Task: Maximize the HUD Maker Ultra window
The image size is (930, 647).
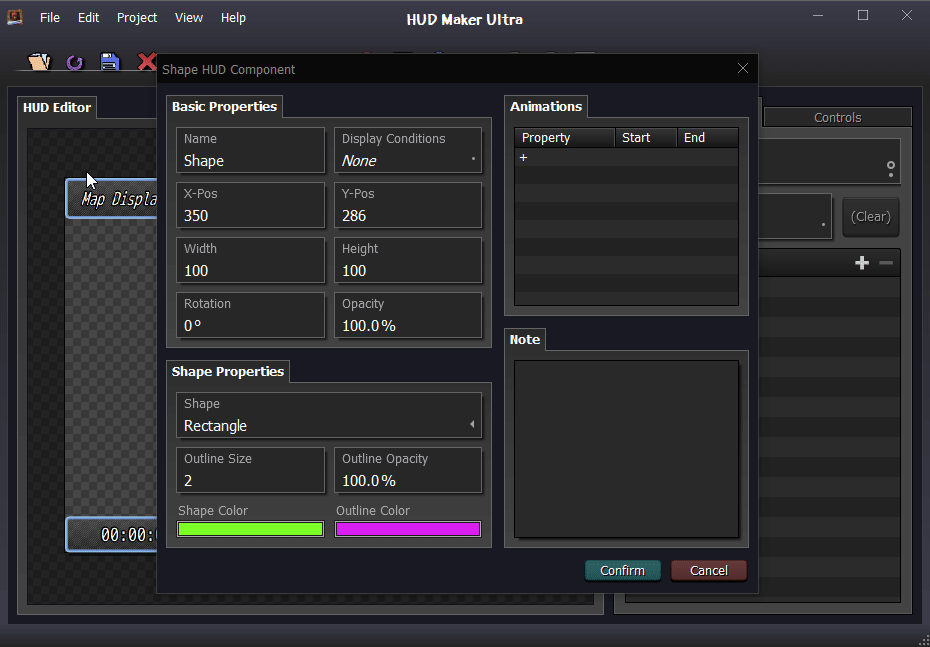Action: tap(863, 15)
